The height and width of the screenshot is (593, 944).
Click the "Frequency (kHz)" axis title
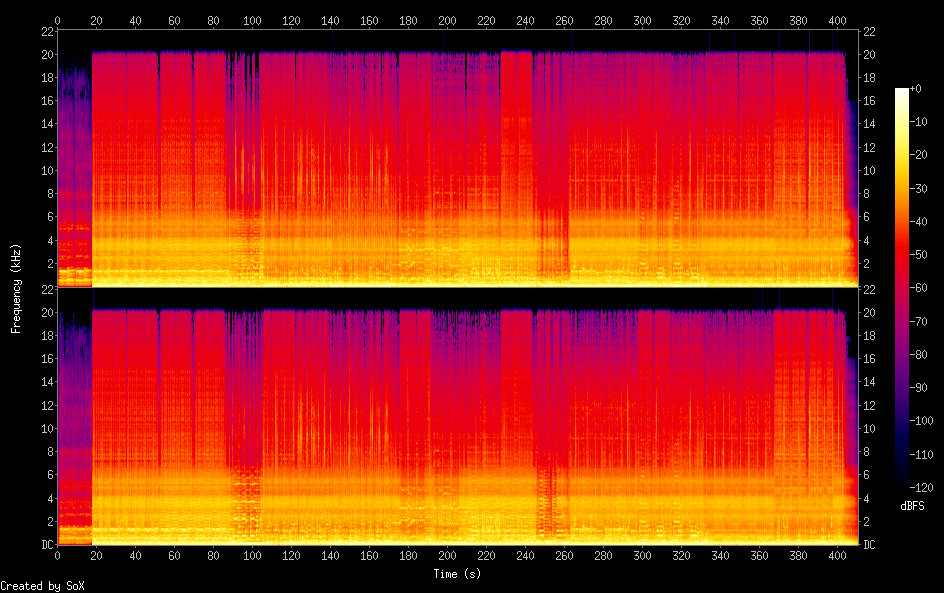click(x=16, y=288)
